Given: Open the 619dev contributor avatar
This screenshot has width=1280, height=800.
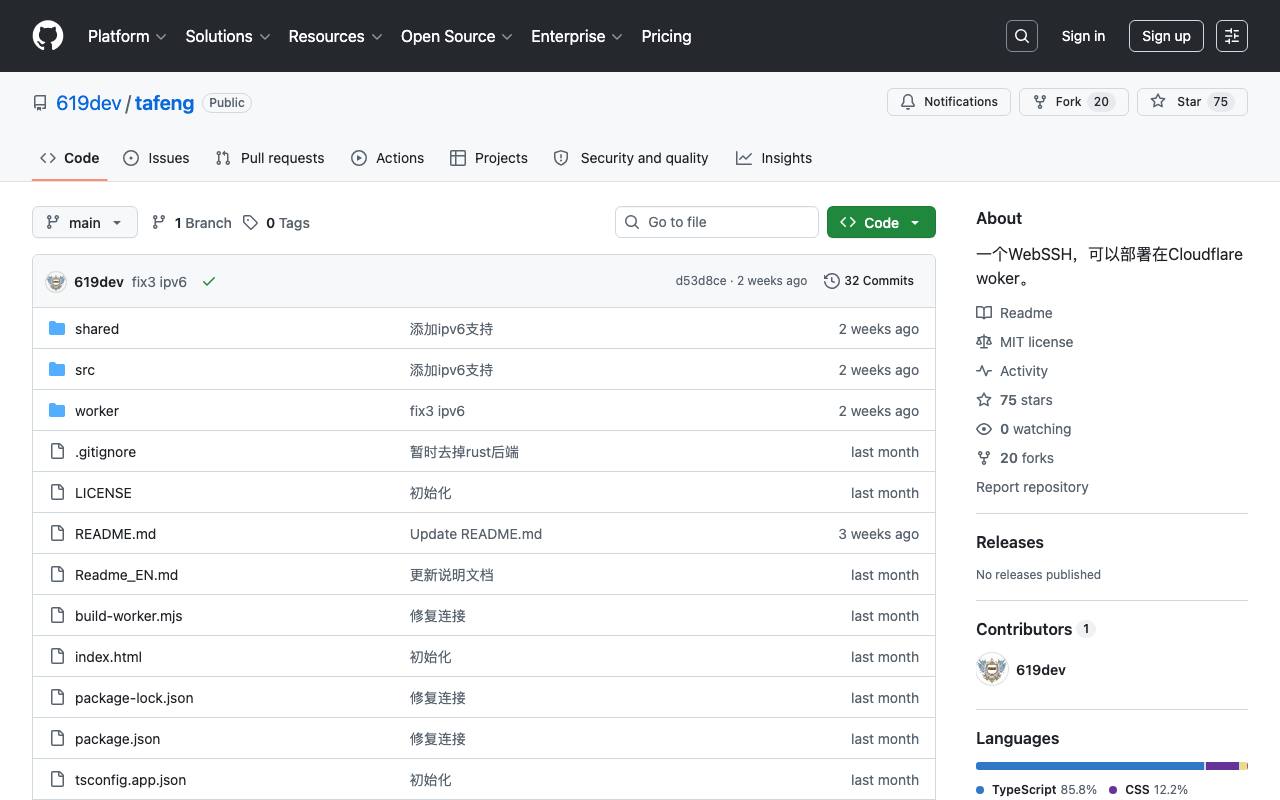Looking at the screenshot, I should tap(992, 670).
